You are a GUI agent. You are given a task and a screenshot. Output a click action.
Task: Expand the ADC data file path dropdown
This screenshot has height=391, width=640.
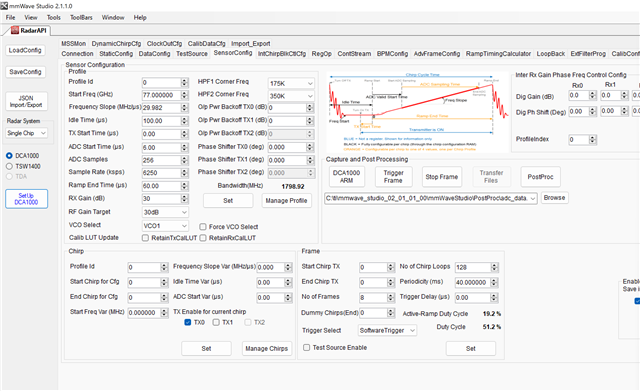pos(533,198)
